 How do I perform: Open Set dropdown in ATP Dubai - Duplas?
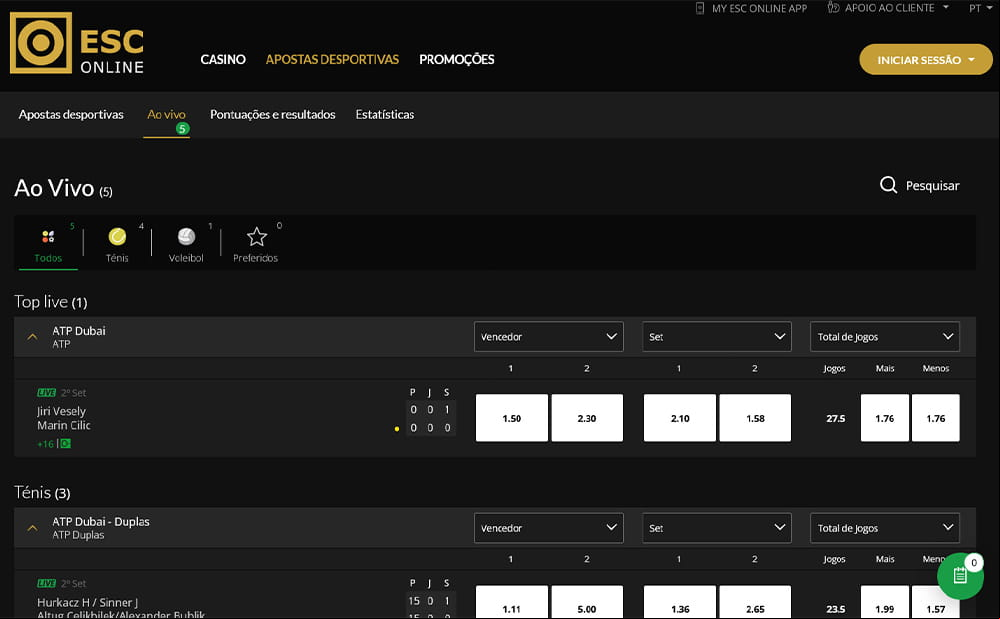click(717, 528)
